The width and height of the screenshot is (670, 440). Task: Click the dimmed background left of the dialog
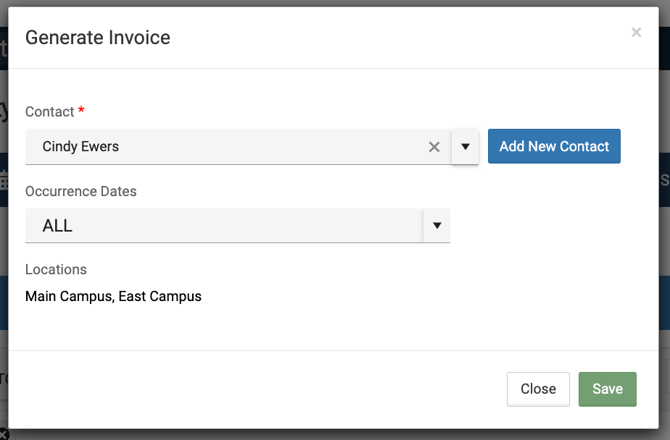click(x=4, y=250)
